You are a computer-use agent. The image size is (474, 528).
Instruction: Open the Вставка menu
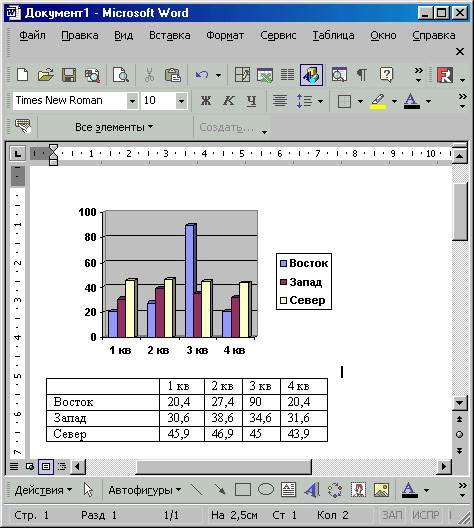[170, 35]
